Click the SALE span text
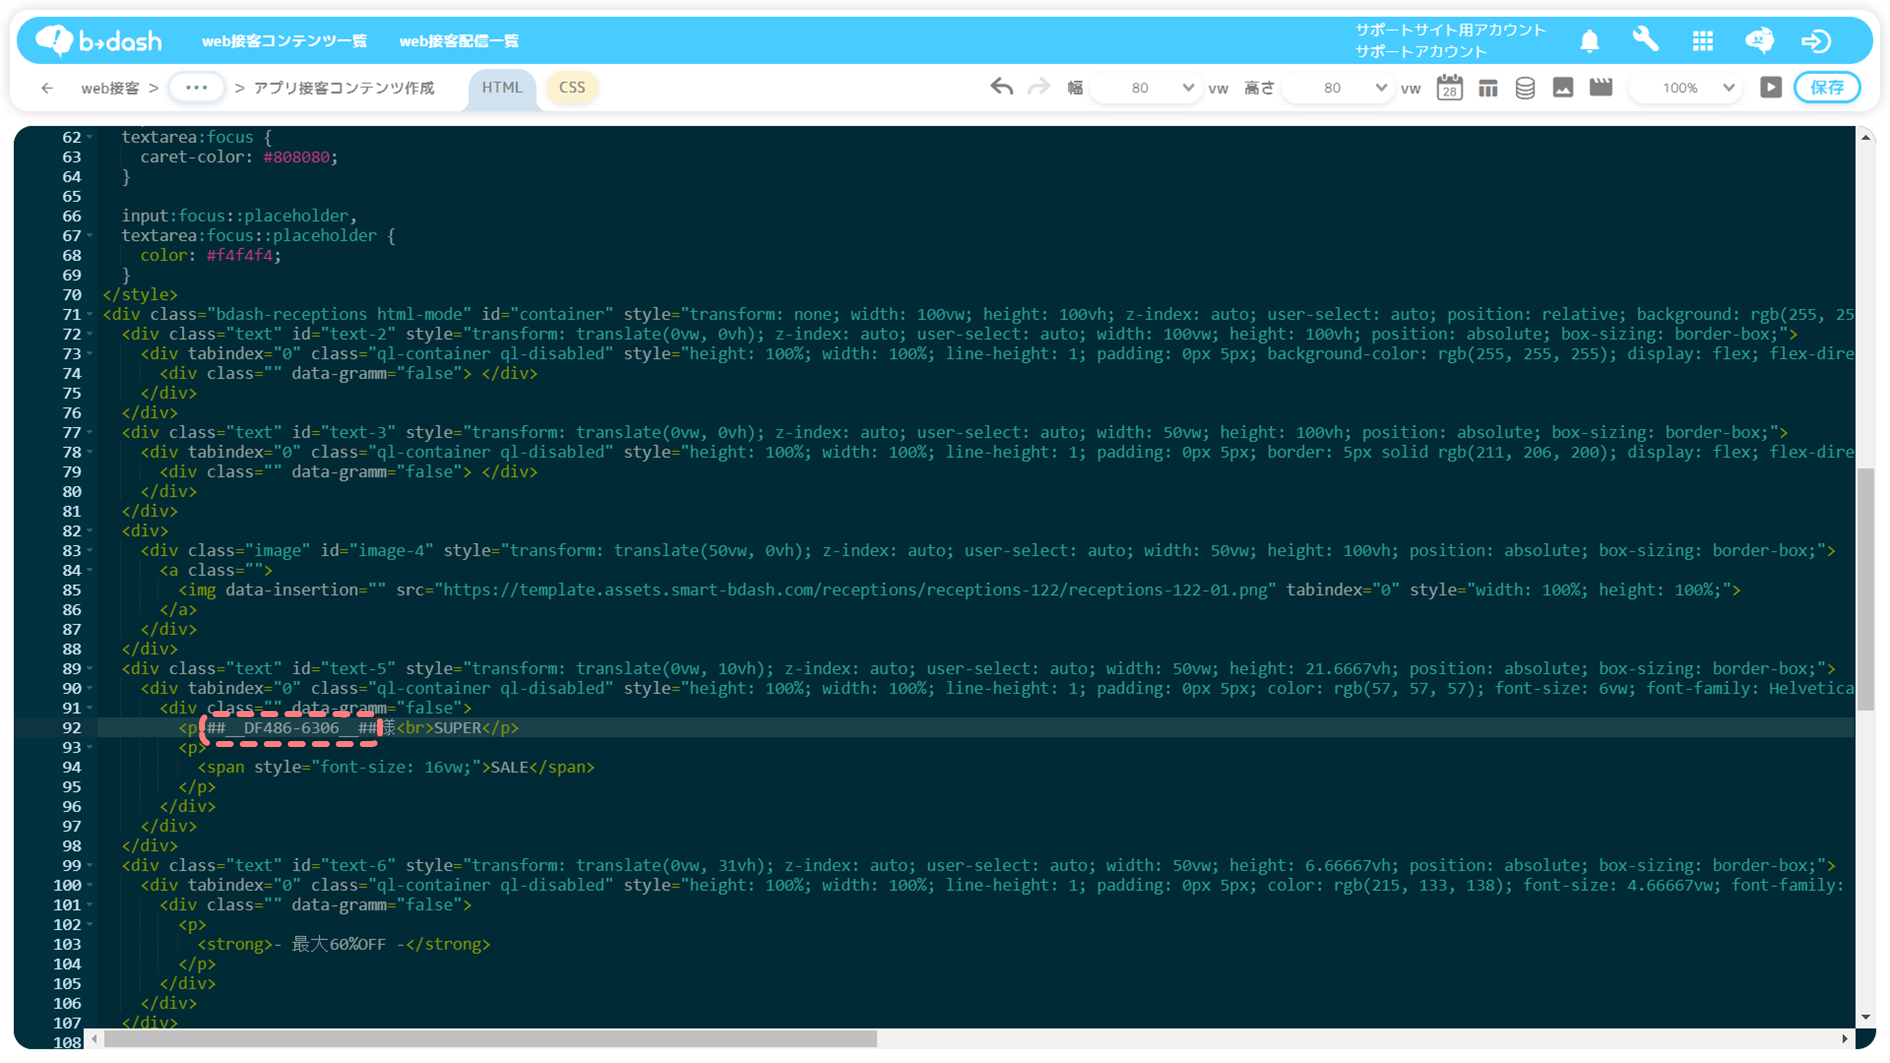The height and width of the screenshot is (1063, 1890). pos(509,768)
